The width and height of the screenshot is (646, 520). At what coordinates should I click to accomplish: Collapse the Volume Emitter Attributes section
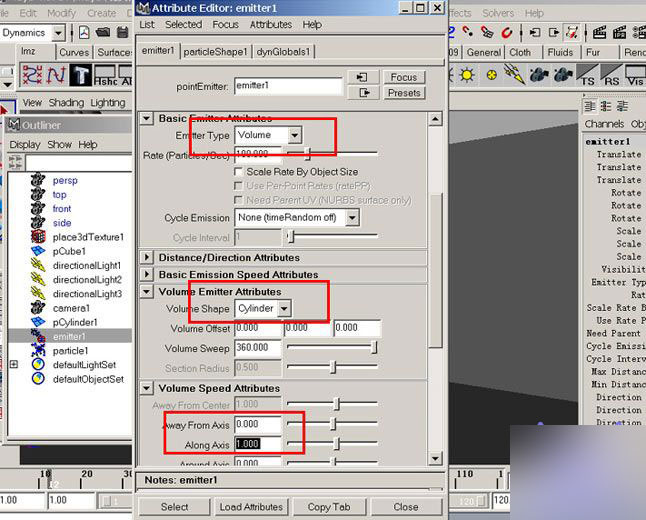click(146, 292)
